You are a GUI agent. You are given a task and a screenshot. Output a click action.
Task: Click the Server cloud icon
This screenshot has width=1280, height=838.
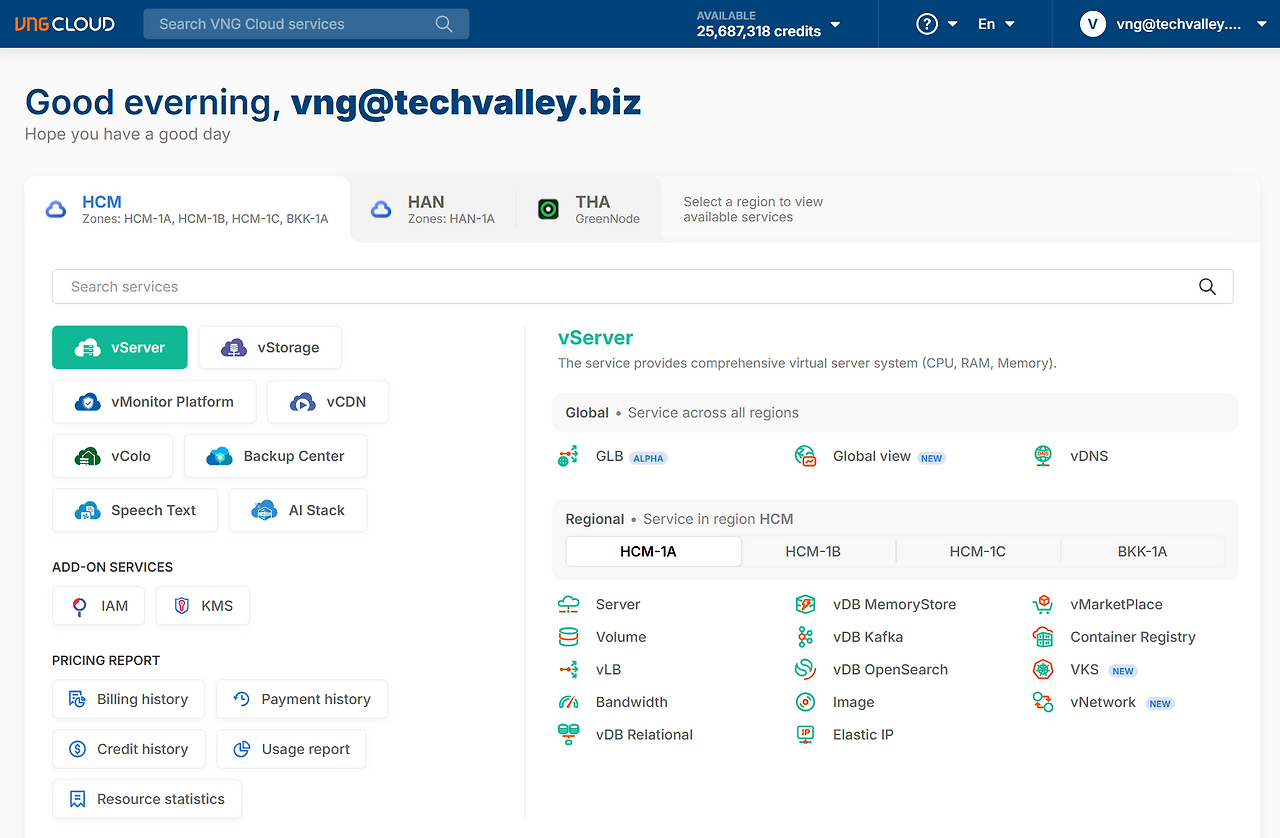pos(568,604)
